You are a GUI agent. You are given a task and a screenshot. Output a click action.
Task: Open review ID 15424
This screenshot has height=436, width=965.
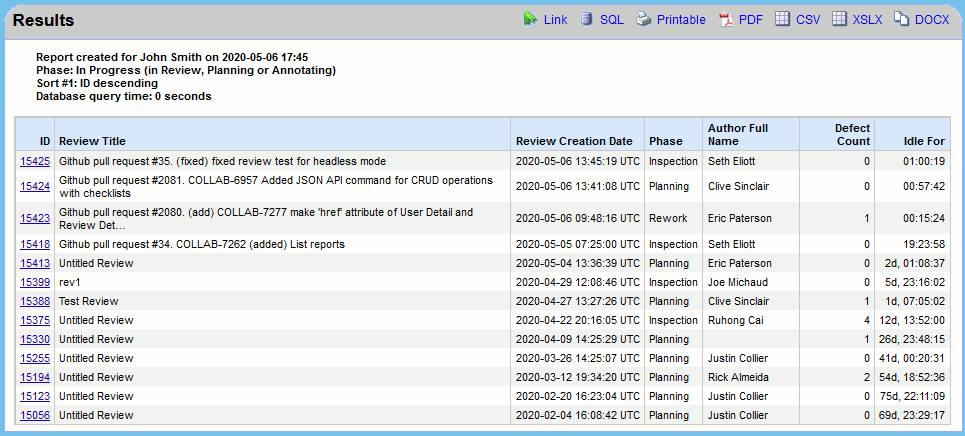coord(35,186)
